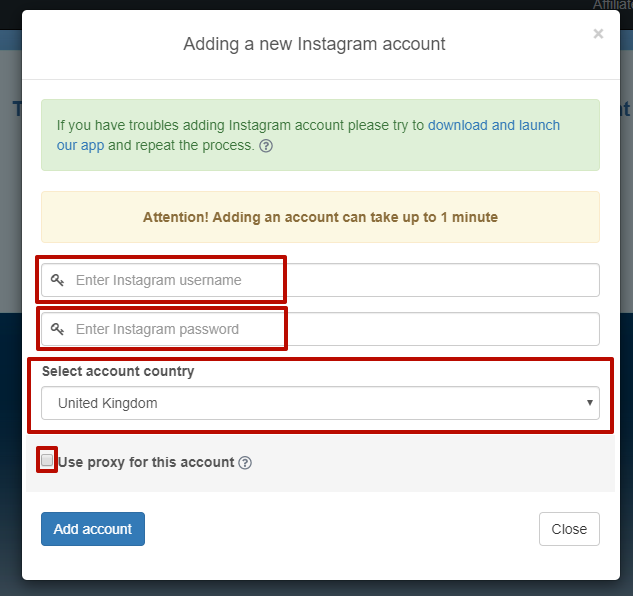633x596 pixels.
Task: Click the help icon after 'repeat the process'
Action: point(266,146)
